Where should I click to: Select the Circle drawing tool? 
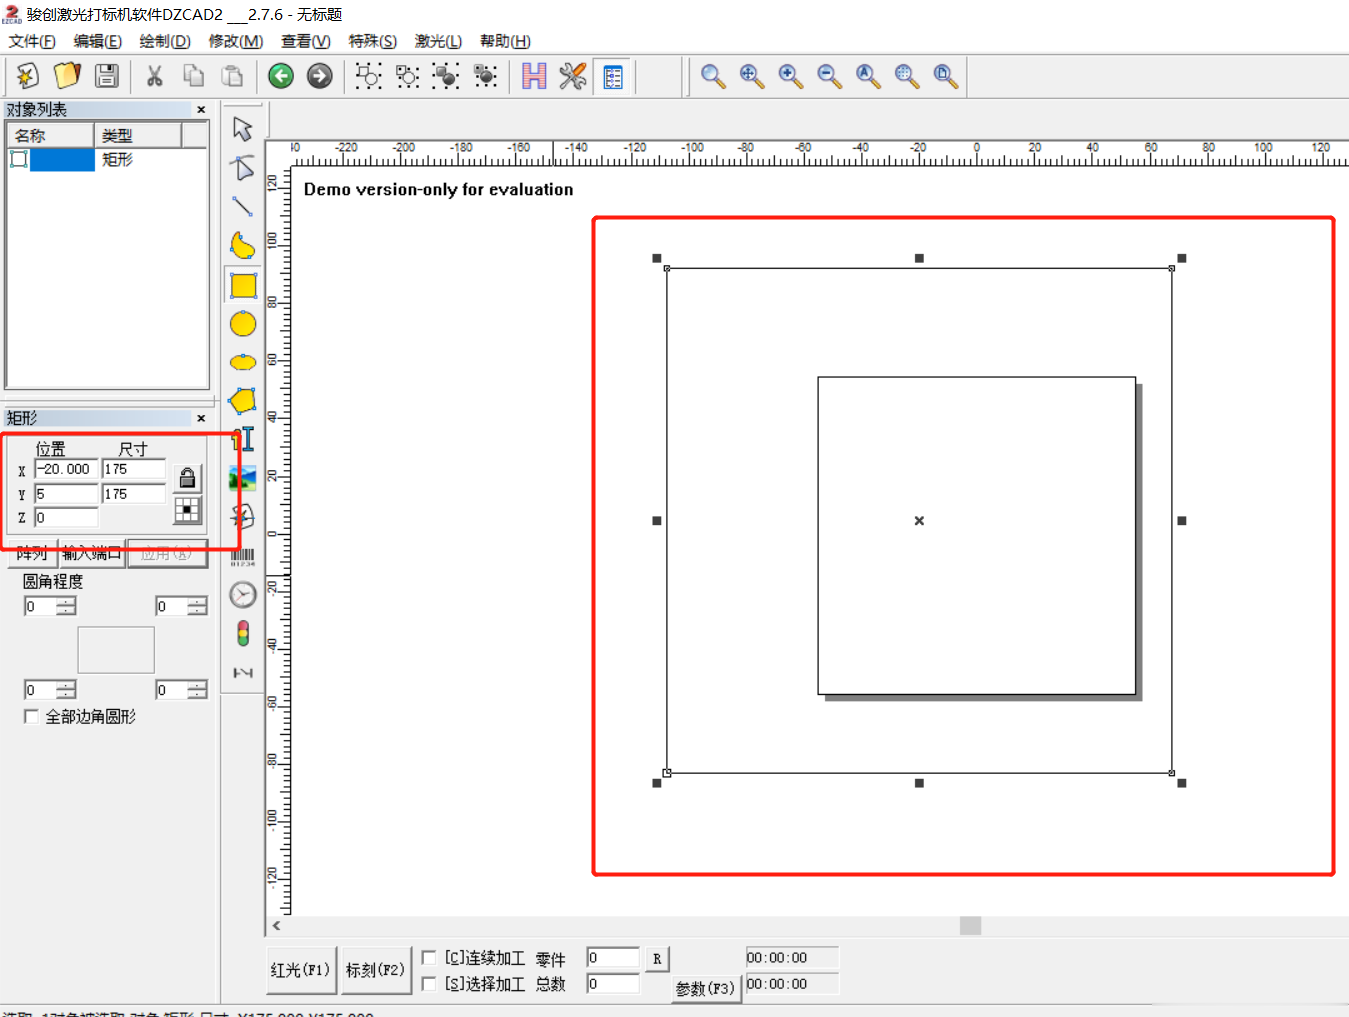point(243,324)
